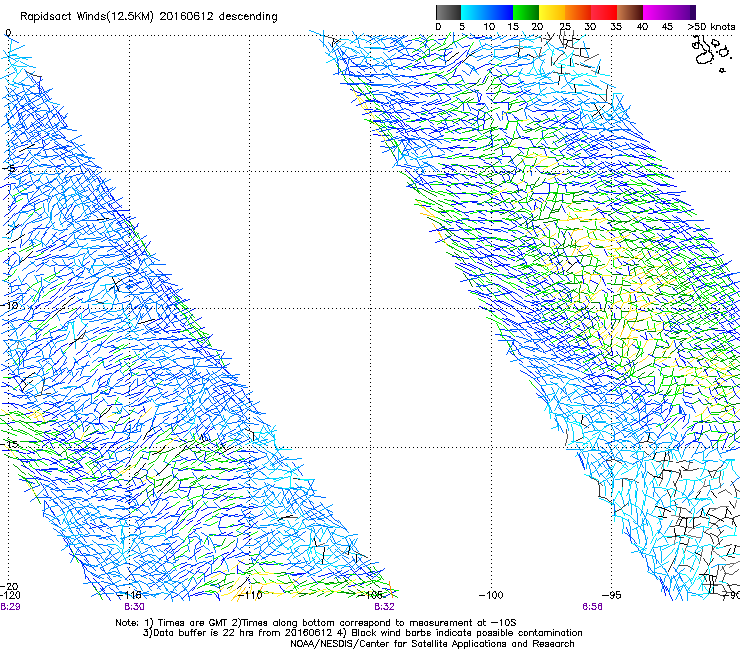Viewport: 740px width, 650px height.
Task: Click the '-20' latitude axis label
Action: click(x=9, y=586)
